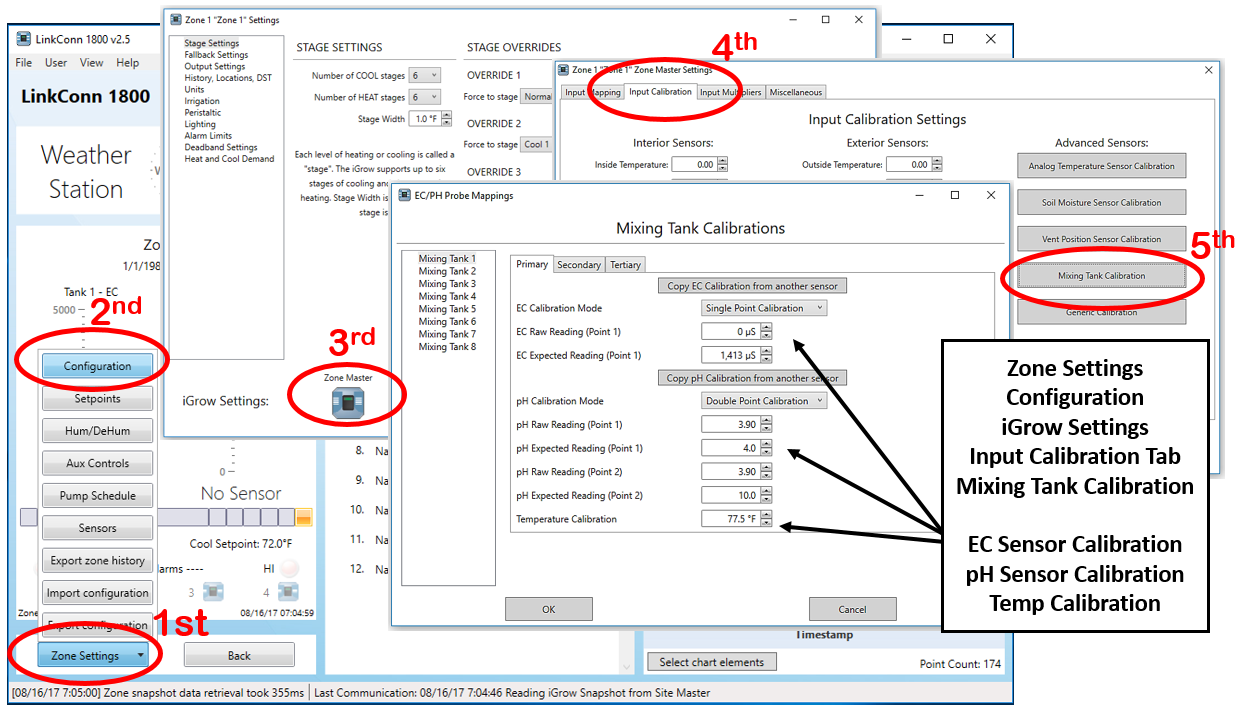Select Alarm Limits in settings list

(x=208, y=136)
